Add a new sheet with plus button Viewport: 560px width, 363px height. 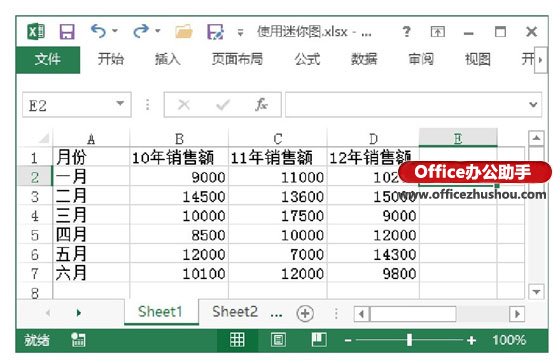tap(305, 313)
